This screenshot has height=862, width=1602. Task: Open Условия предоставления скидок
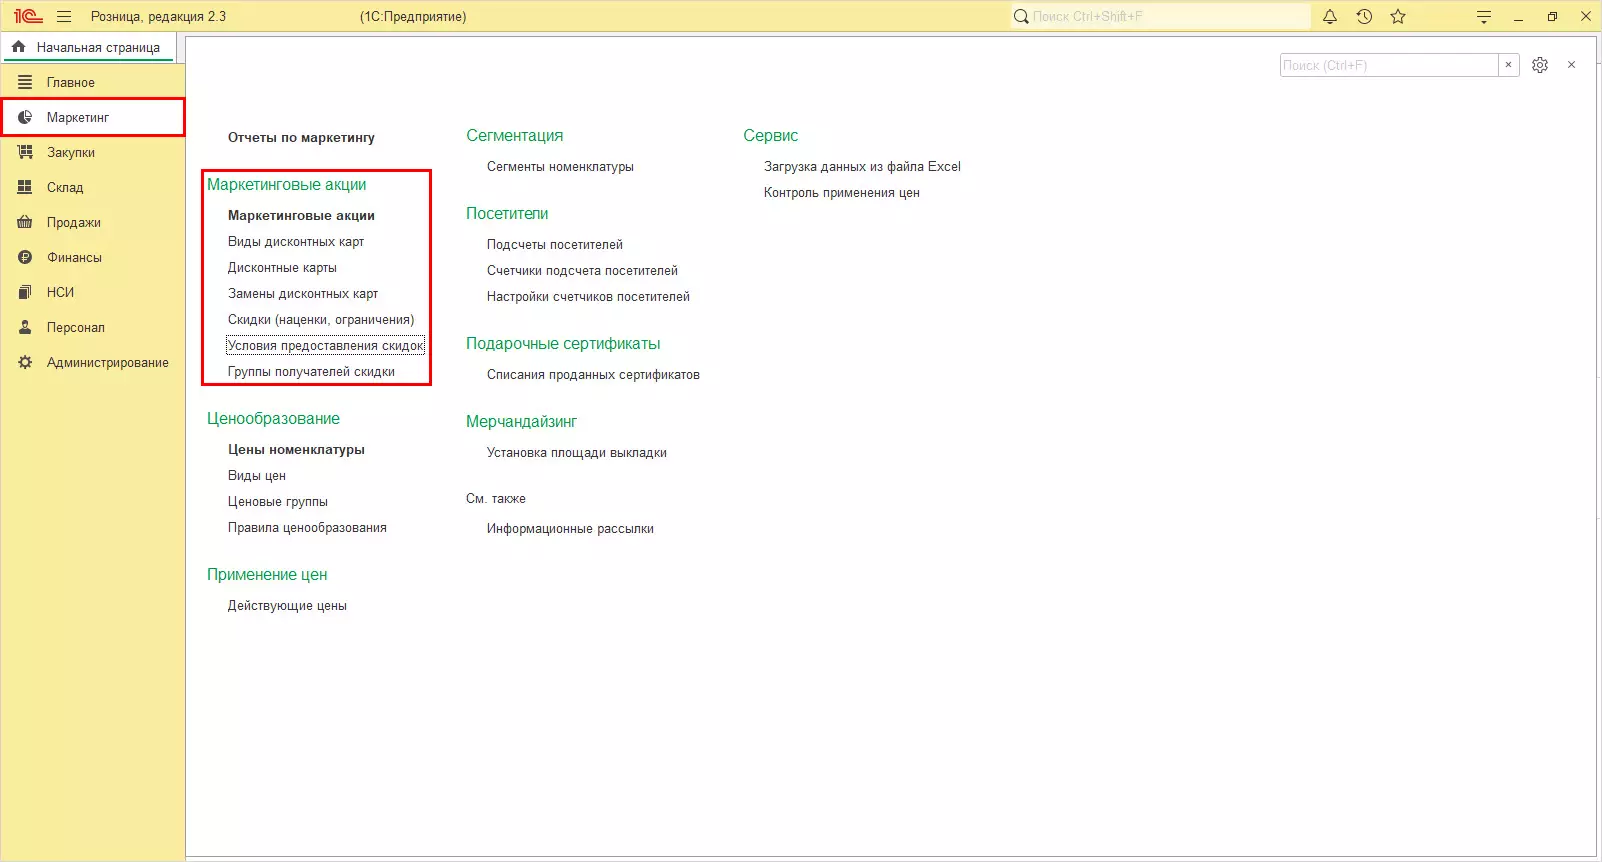[x=326, y=345]
